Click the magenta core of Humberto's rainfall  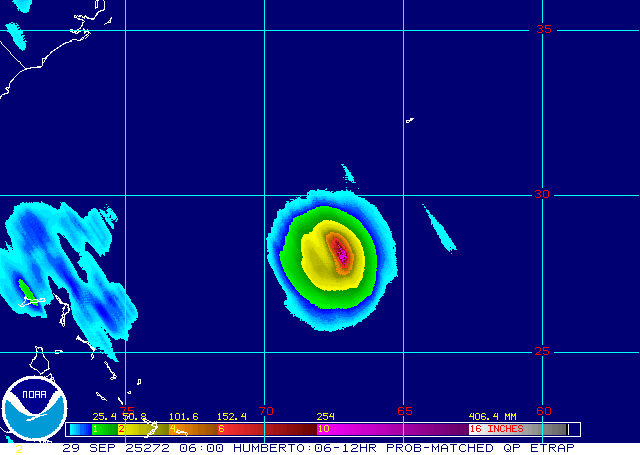(x=342, y=254)
